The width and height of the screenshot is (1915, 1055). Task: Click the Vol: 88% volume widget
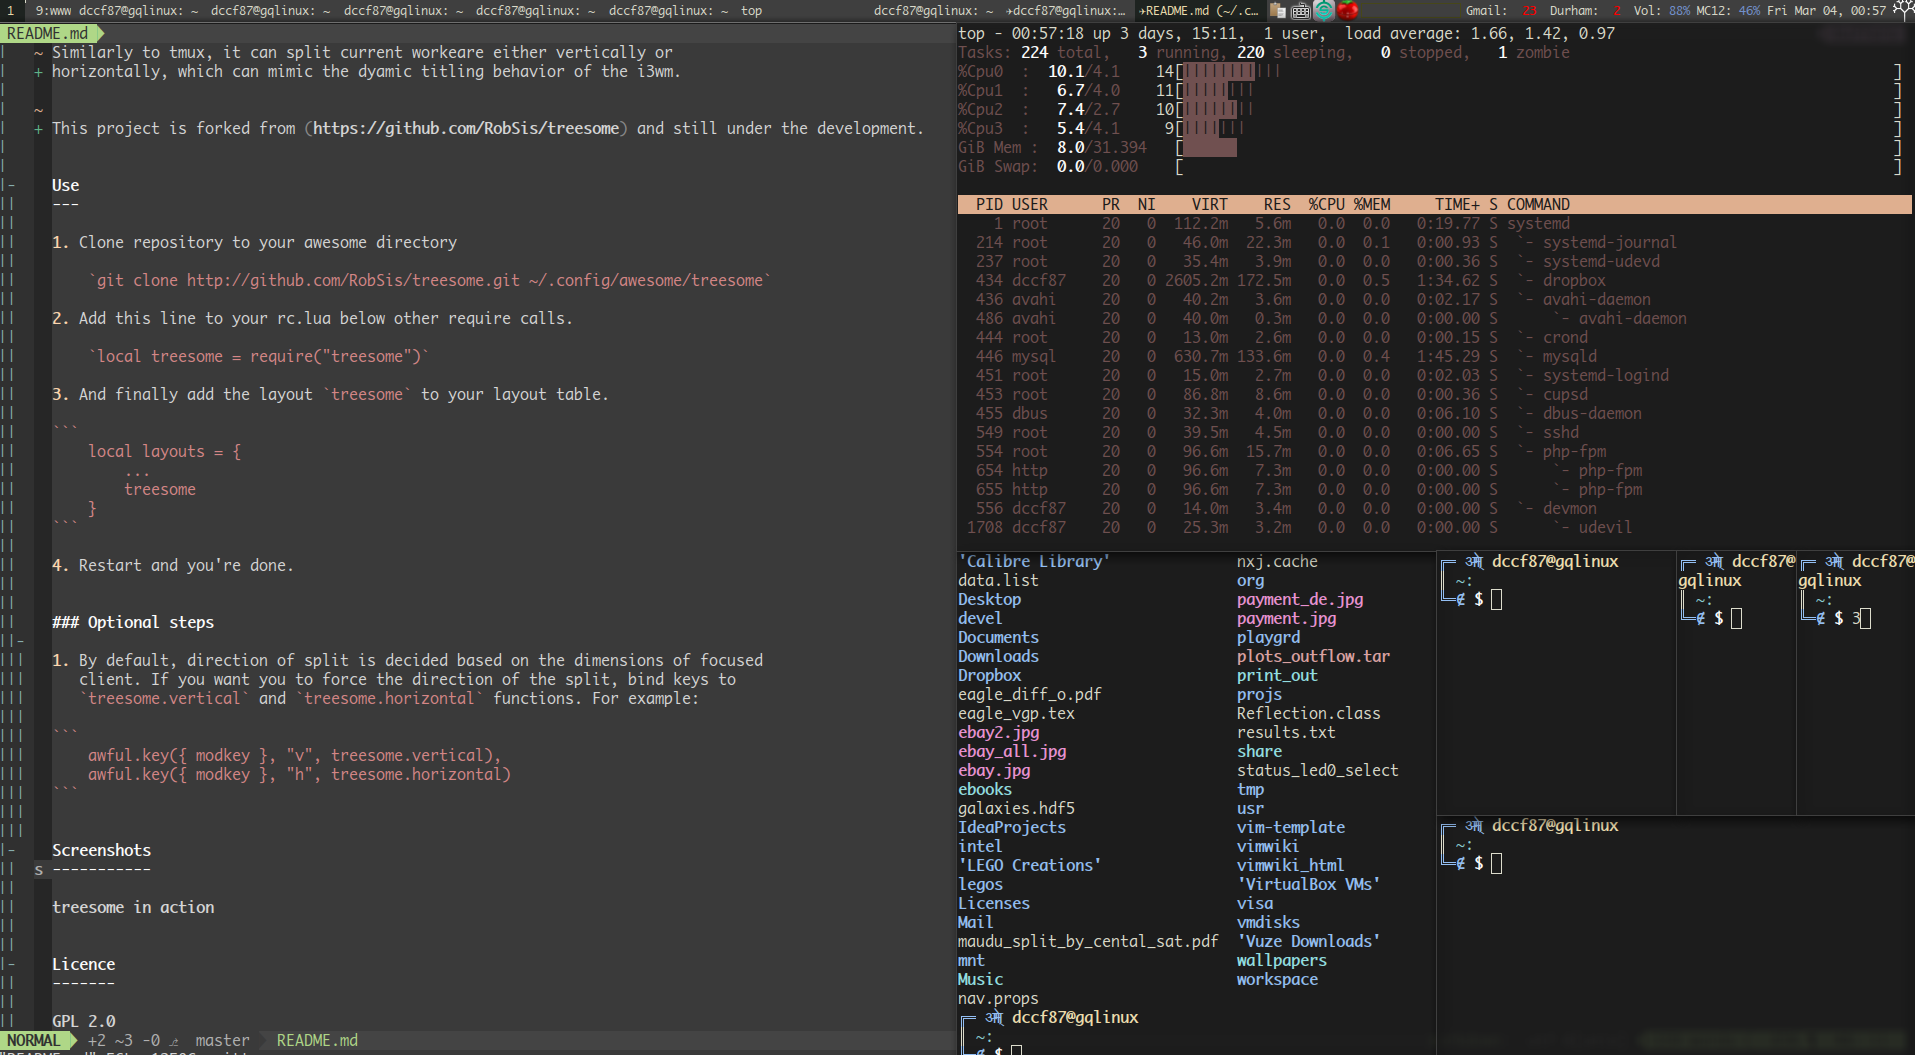click(1661, 10)
